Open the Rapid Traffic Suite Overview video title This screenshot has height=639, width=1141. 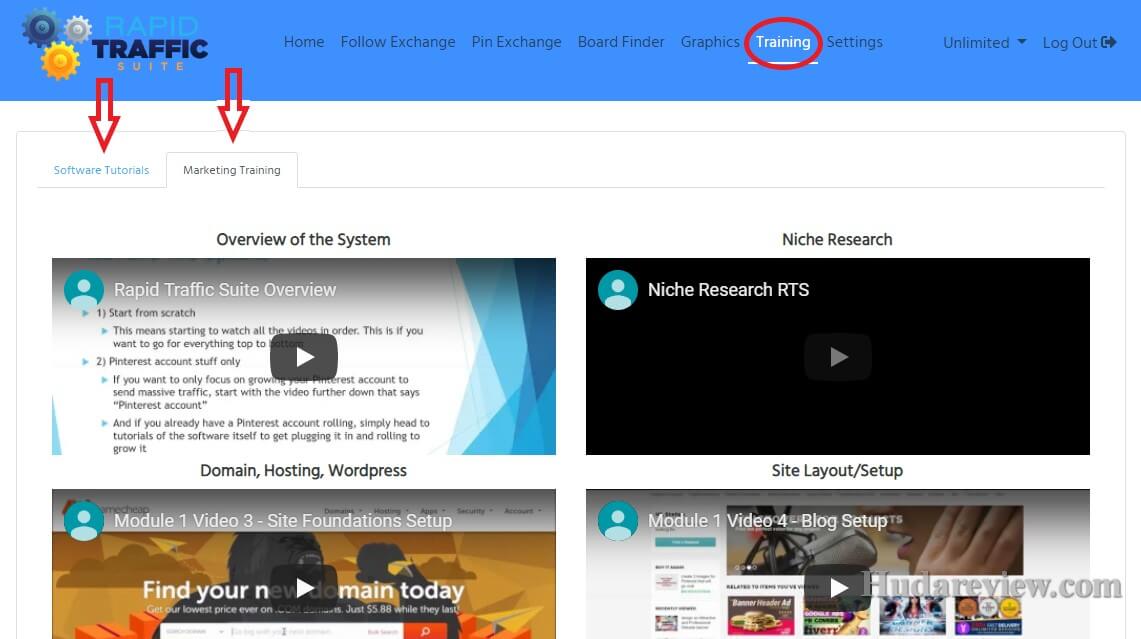(x=225, y=290)
